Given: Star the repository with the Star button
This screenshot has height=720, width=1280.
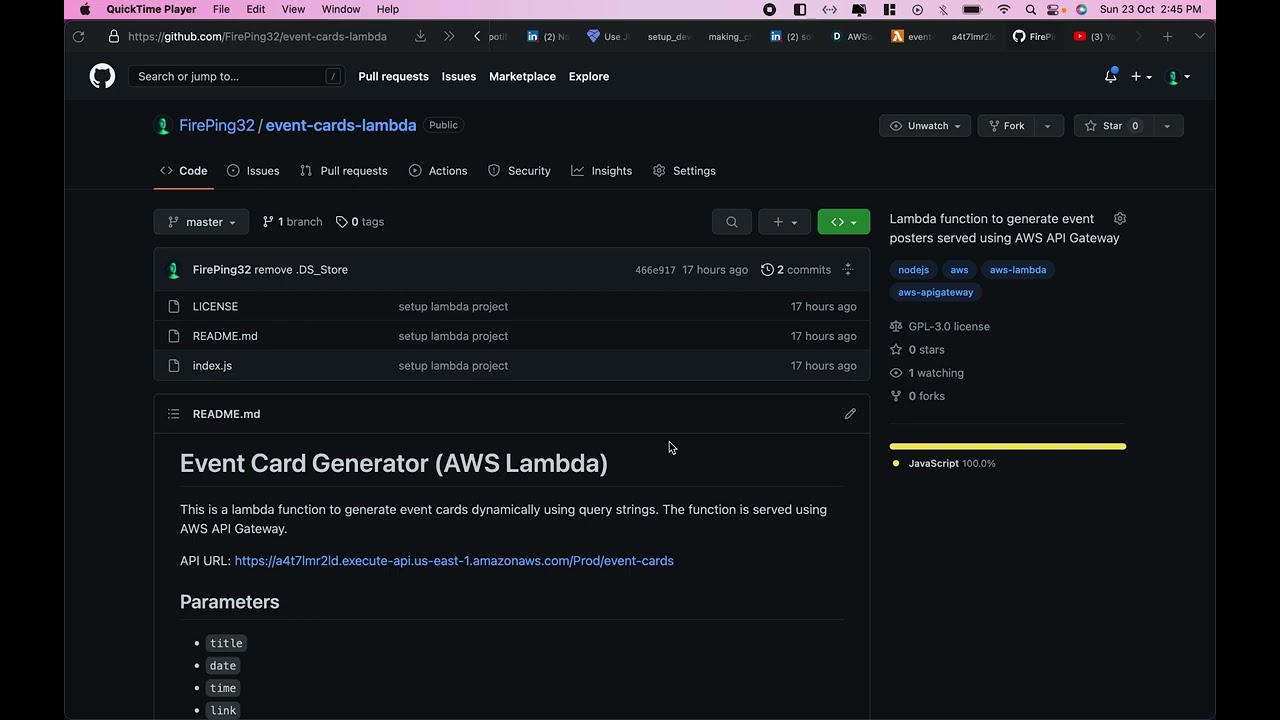Looking at the screenshot, I should (x=1113, y=126).
